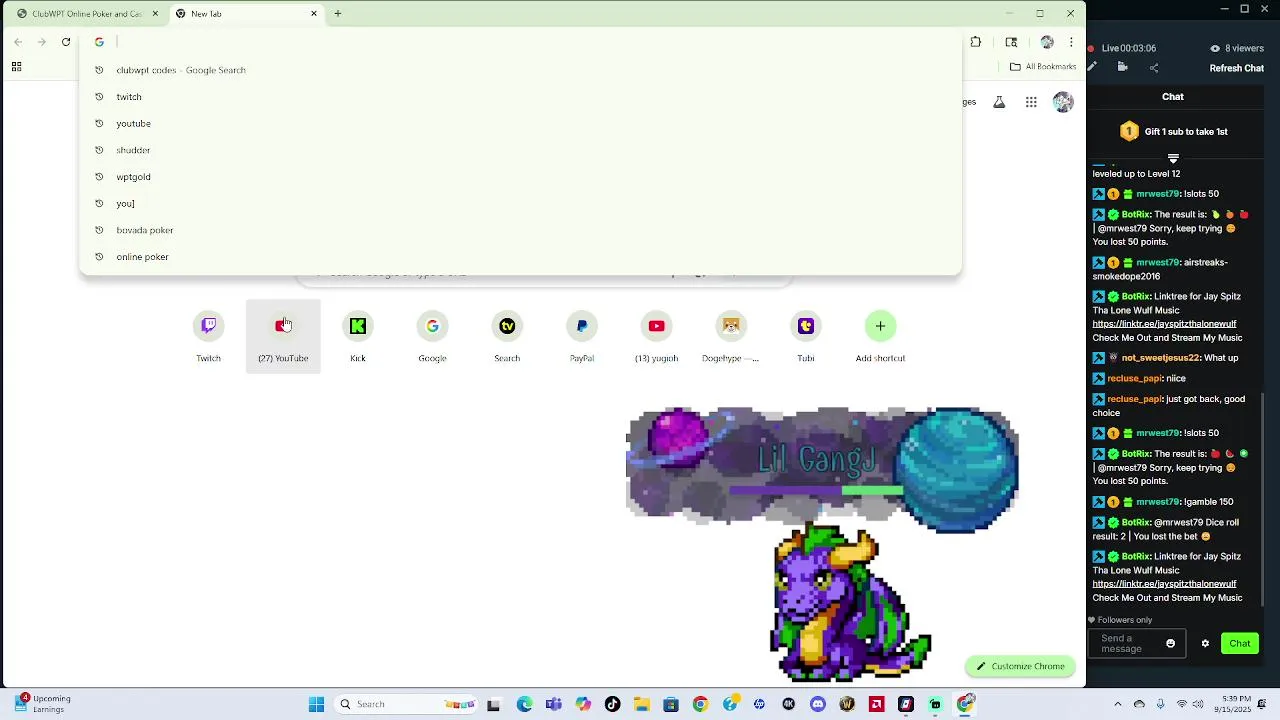Image resolution: width=1280 pixels, height=720 pixels.
Task: Close the ClubWPT tab
Action: click(x=155, y=14)
